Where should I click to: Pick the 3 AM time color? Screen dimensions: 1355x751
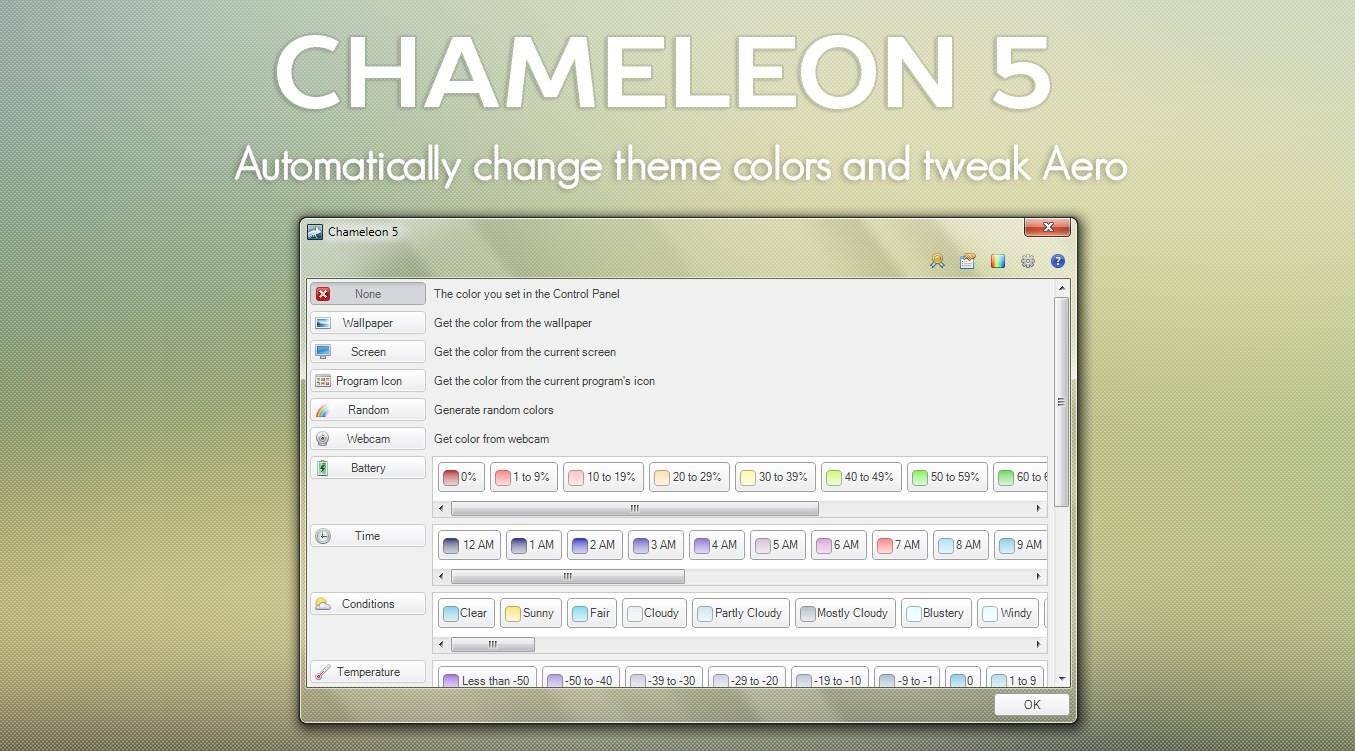click(x=656, y=545)
